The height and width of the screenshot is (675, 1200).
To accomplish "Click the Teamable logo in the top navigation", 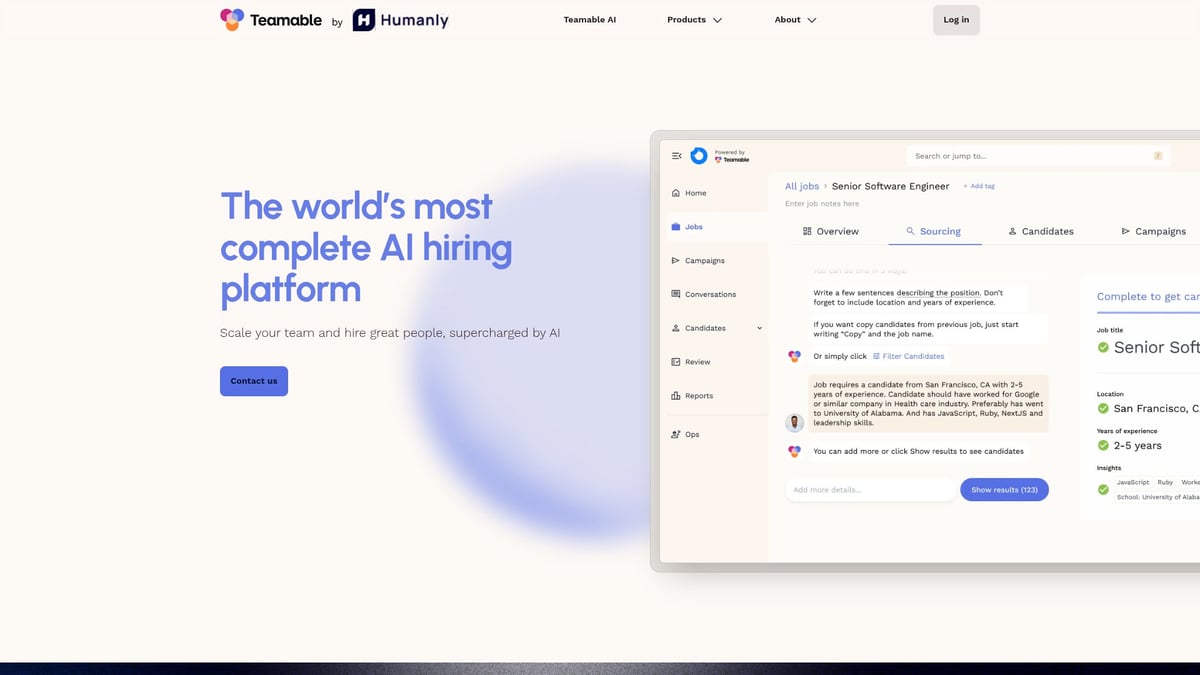I will 270,19.
